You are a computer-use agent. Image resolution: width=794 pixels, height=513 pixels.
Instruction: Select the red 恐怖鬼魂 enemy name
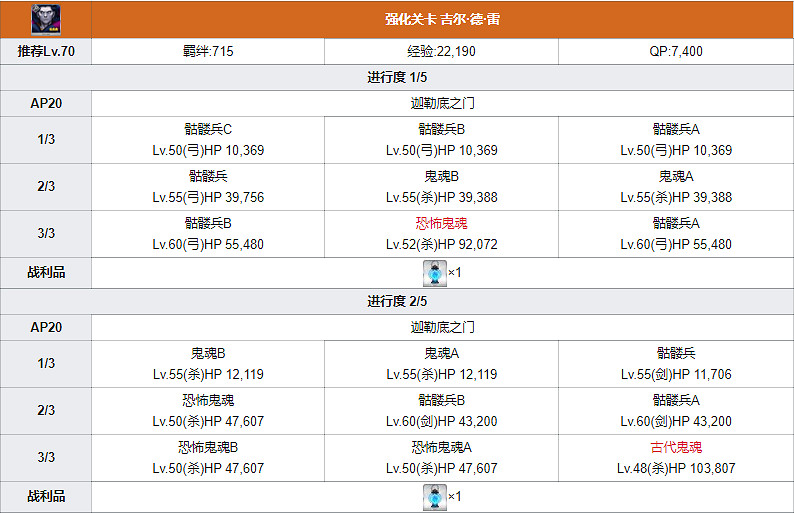tap(442, 223)
